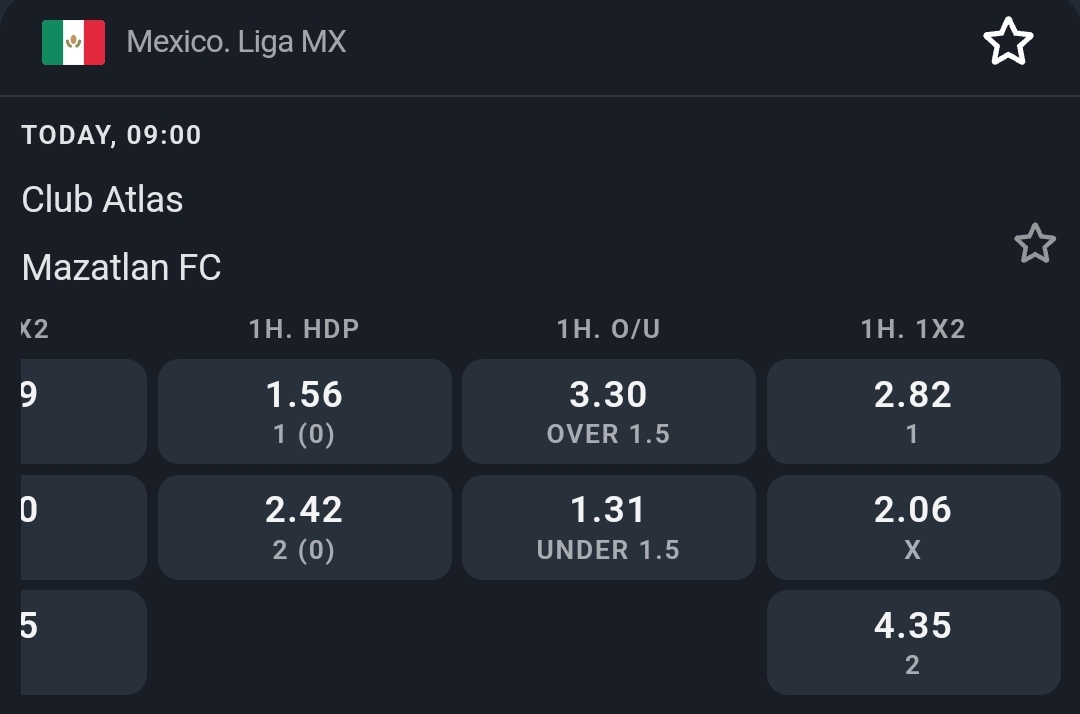Favorite the Liga MX league star
1080x714 pixels.
click(1007, 42)
